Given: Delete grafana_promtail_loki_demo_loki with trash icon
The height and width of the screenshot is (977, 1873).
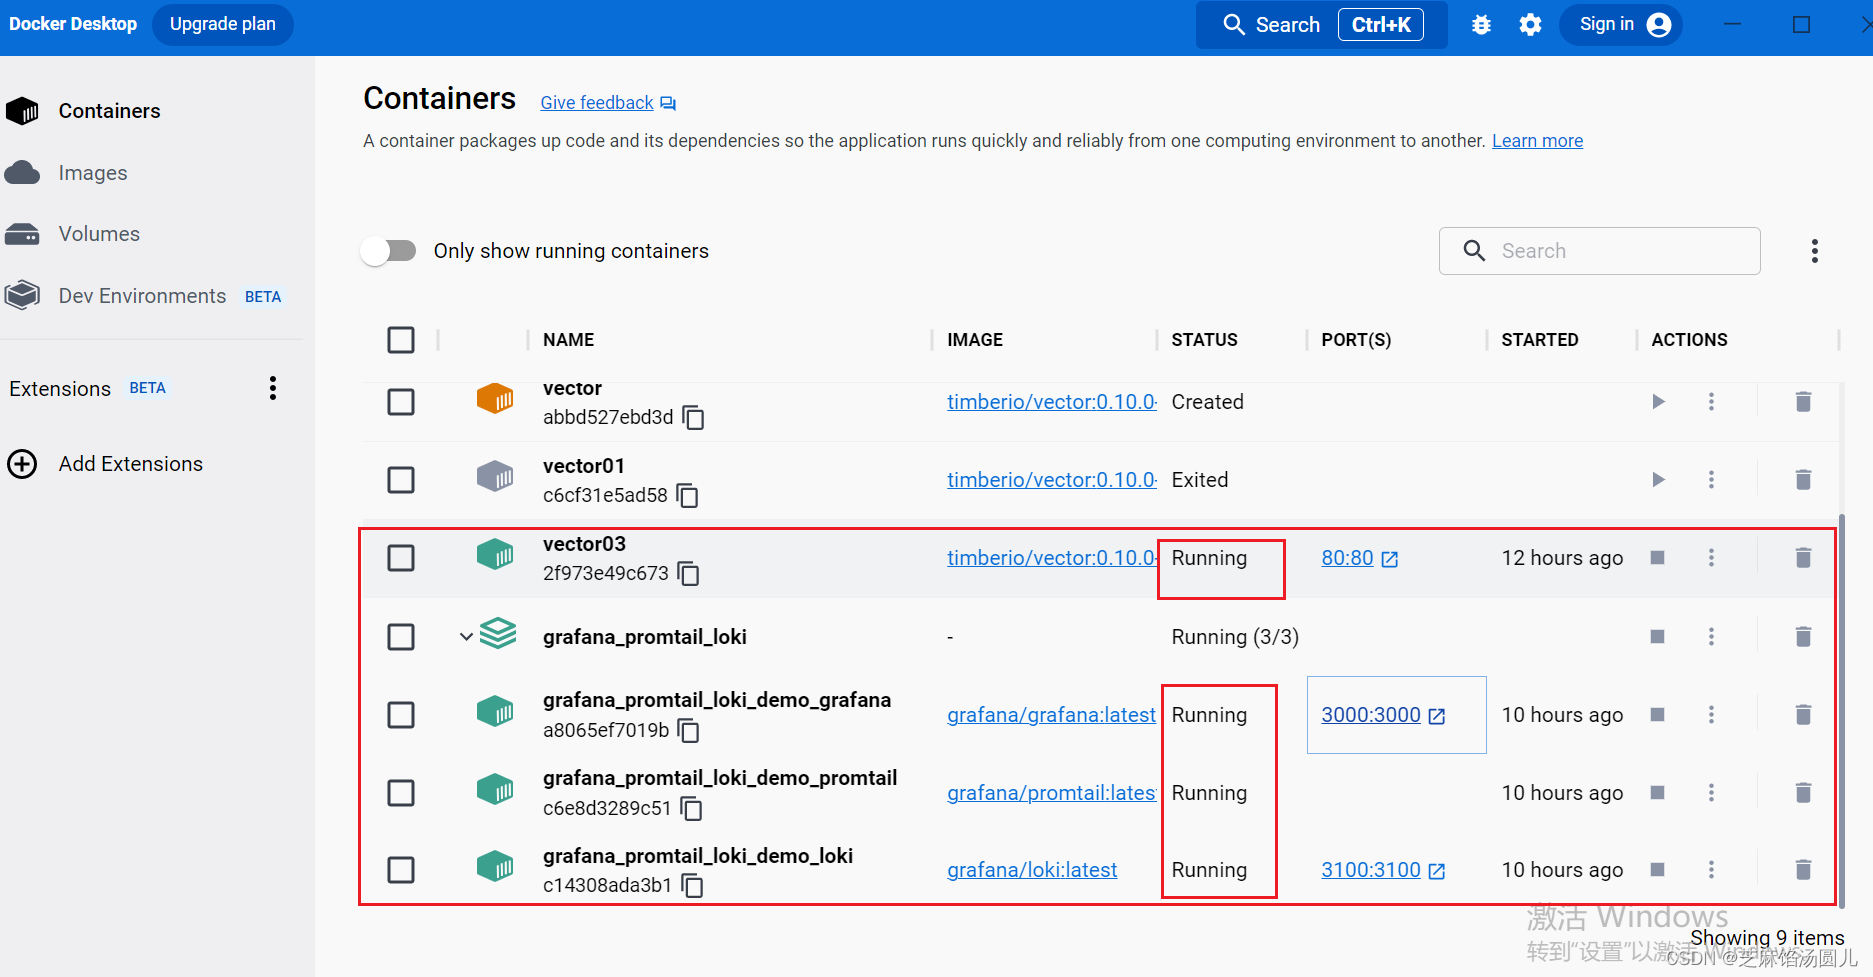Looking at the screenshot, I should [1803, 870].
